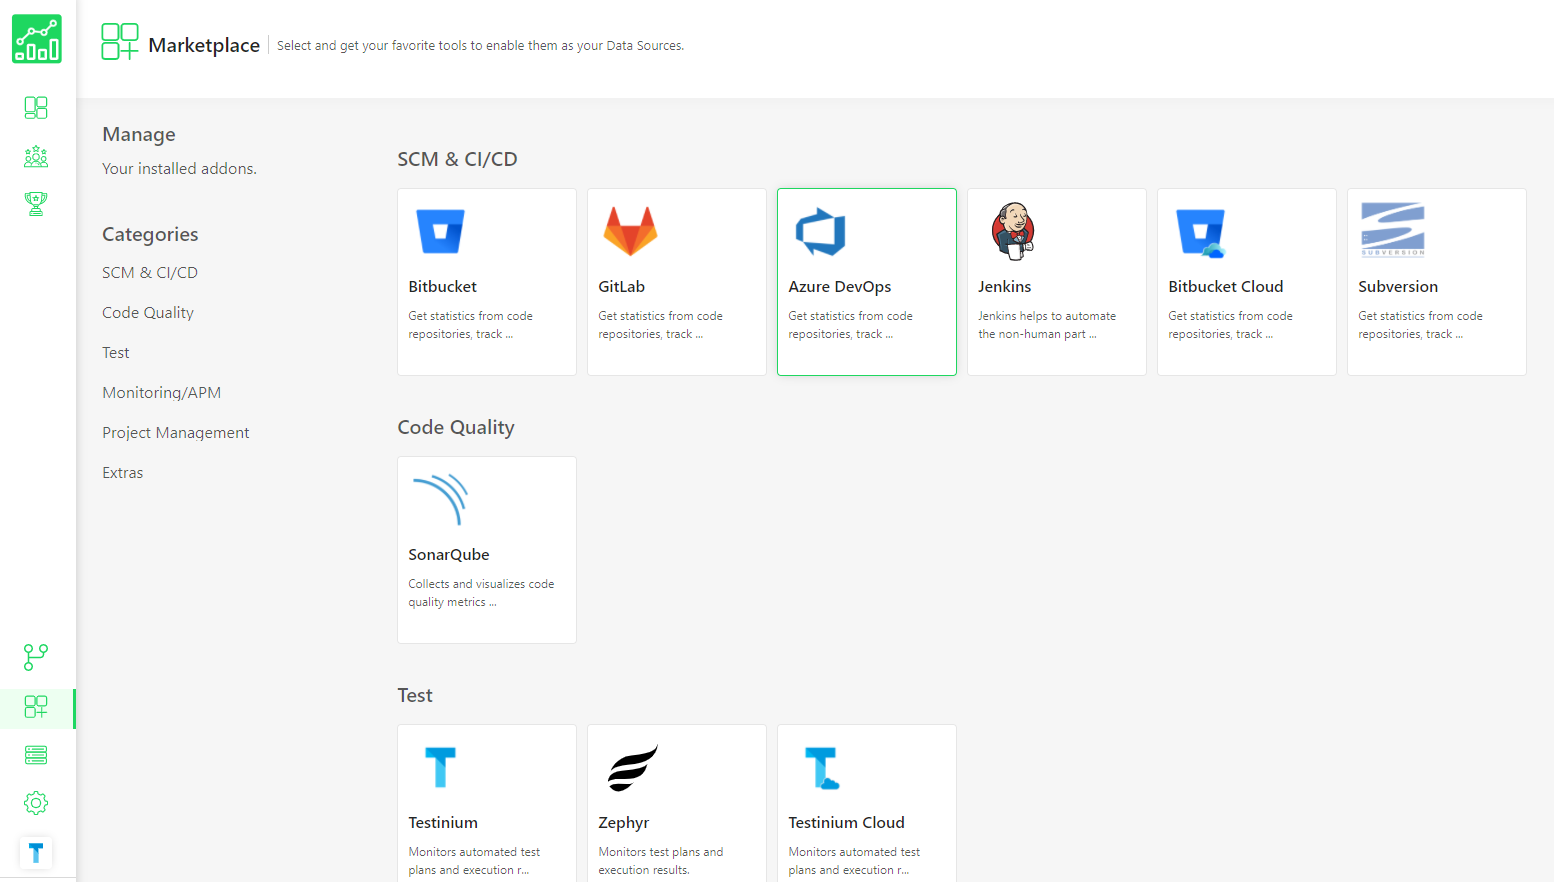1554x882 pixels.
Task: Open the Subversion card title
Action: [x=1398, y=286]
